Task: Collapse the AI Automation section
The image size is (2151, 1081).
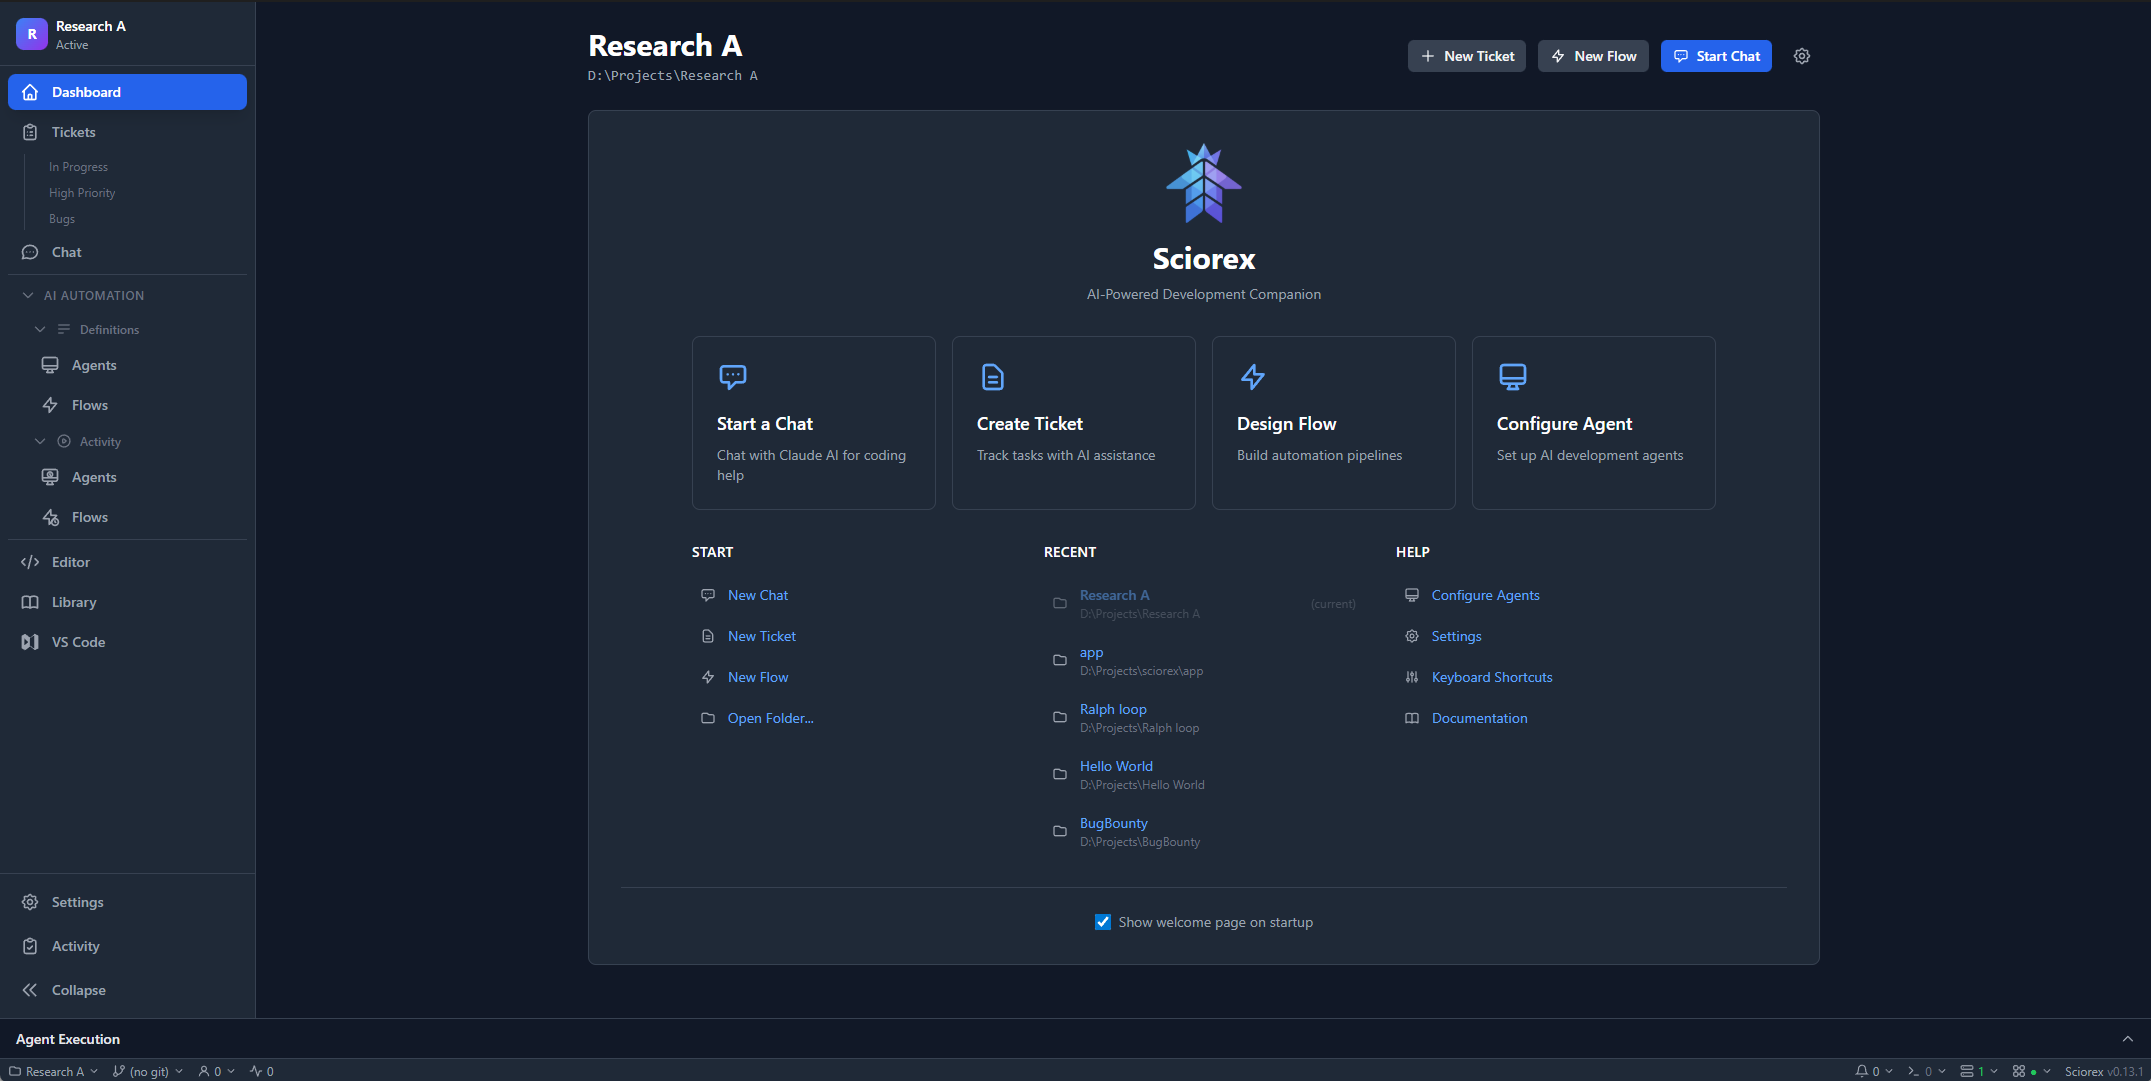Action: tap(27, 295)
